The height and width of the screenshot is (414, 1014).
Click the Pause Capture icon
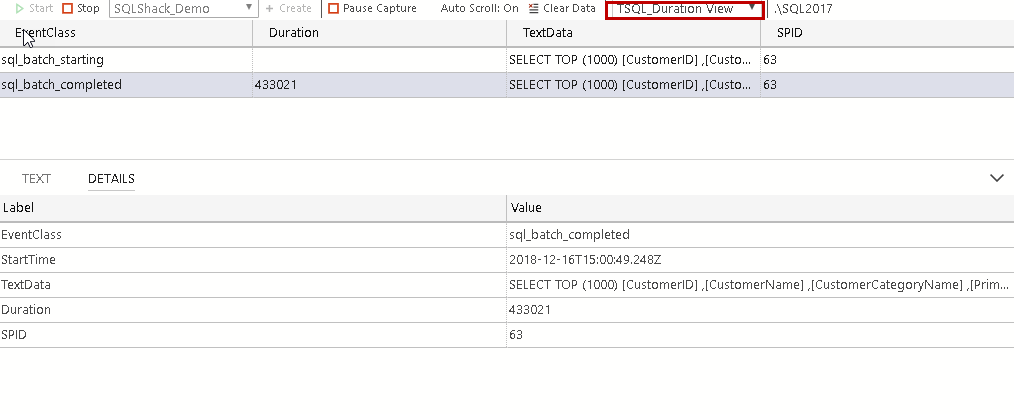pos(334,8)
